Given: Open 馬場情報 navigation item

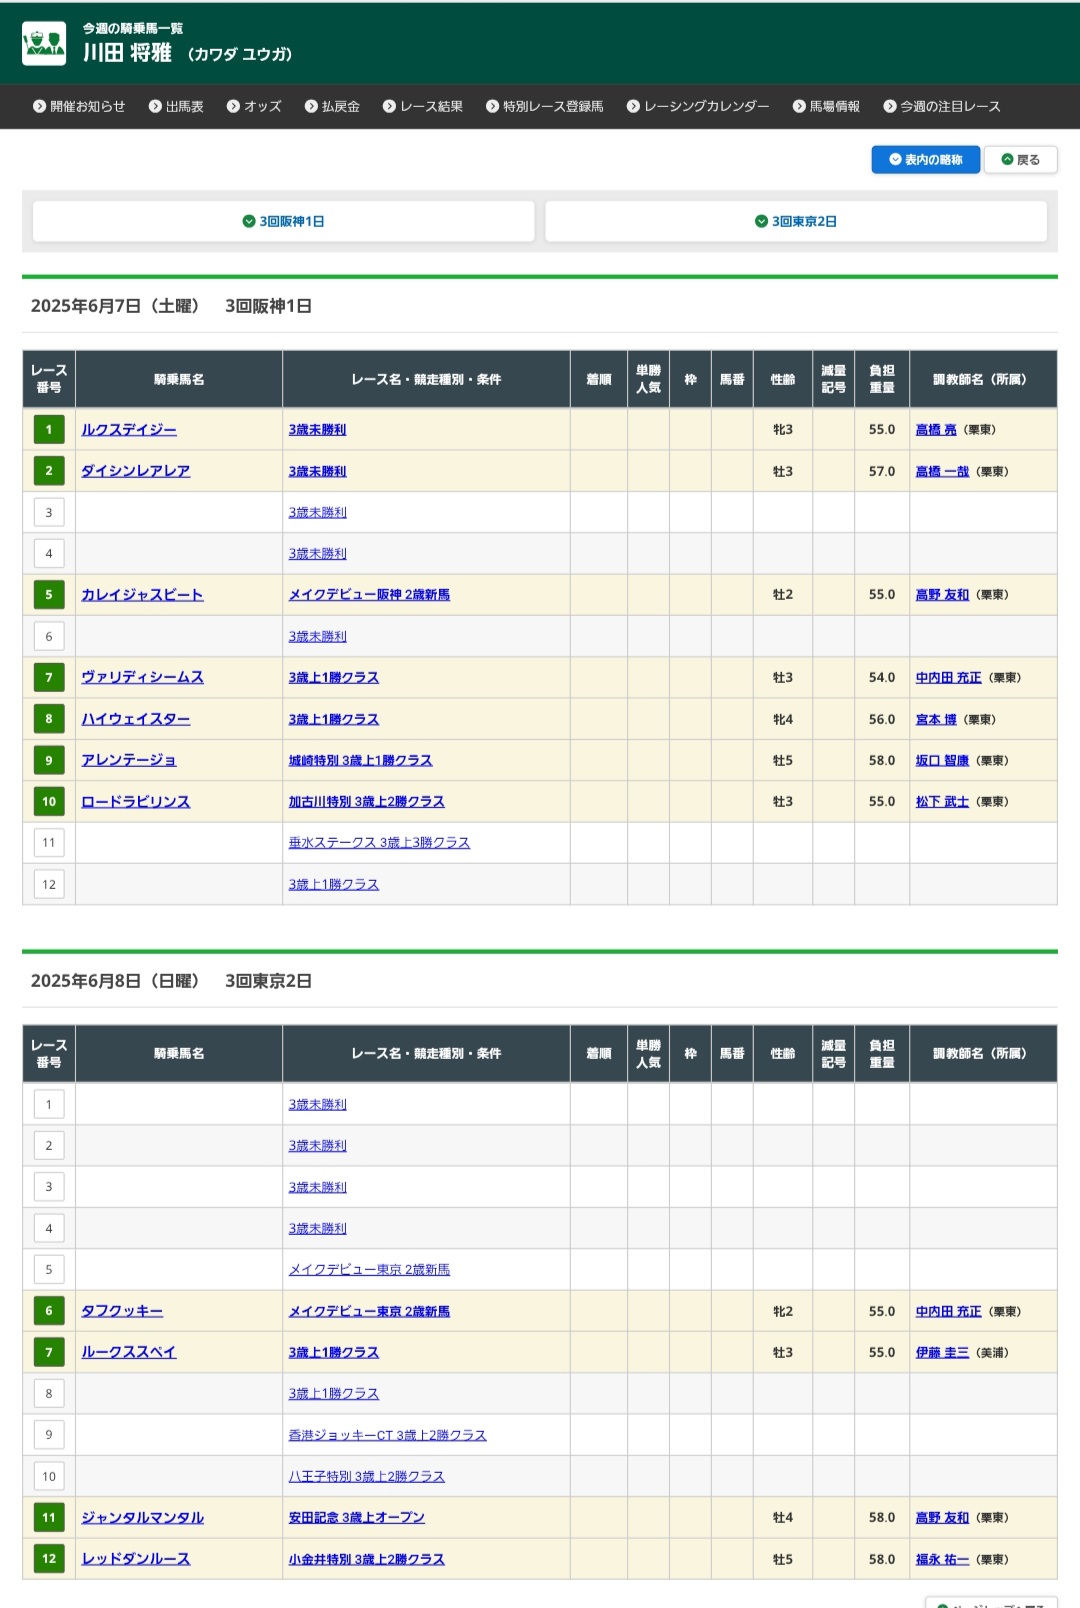Looking at the screenshot, I should pyautogui.click(x=826, y=106).
